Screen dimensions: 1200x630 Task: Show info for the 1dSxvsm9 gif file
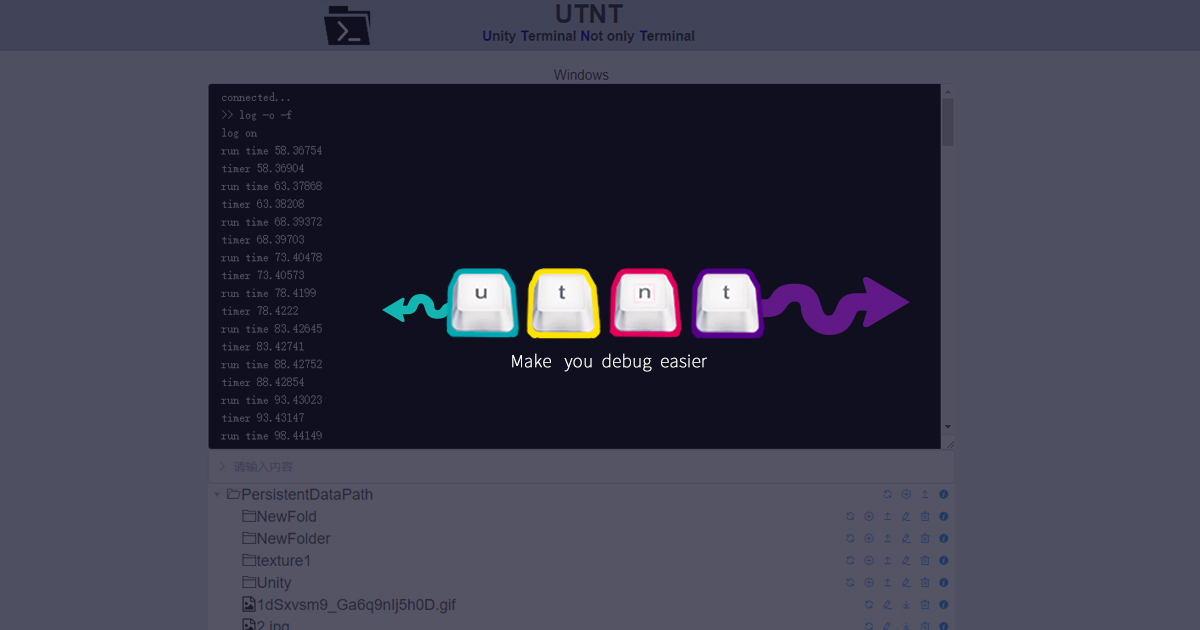(x=944, y=604)
